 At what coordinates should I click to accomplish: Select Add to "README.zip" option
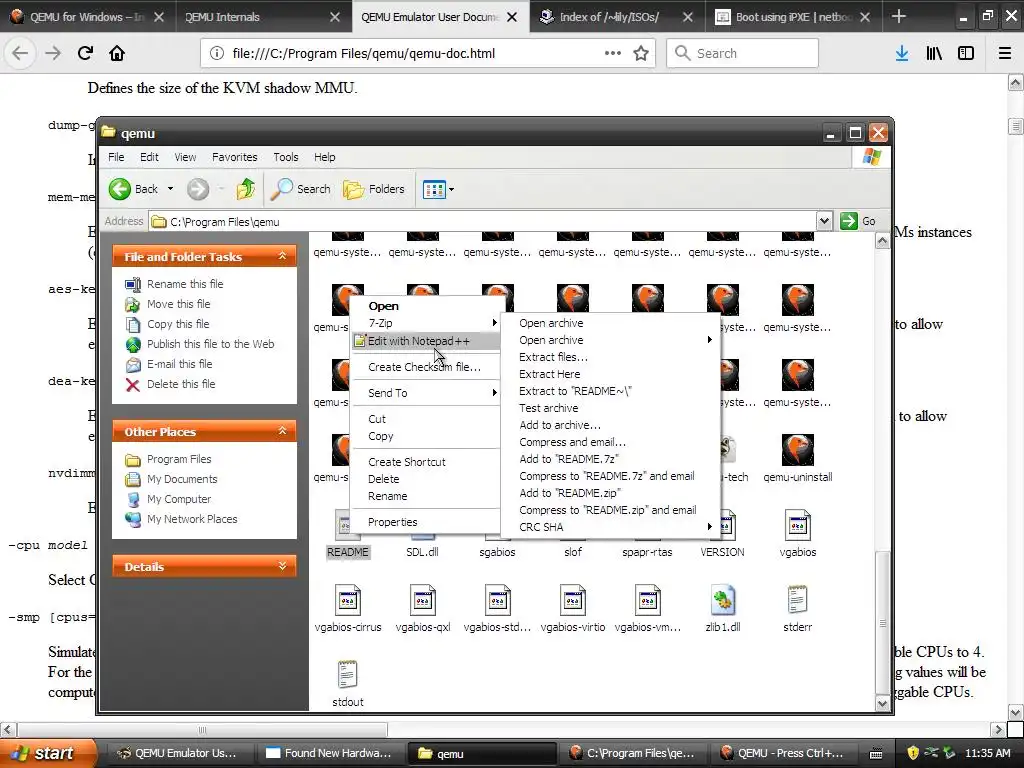tap(610, 493)
